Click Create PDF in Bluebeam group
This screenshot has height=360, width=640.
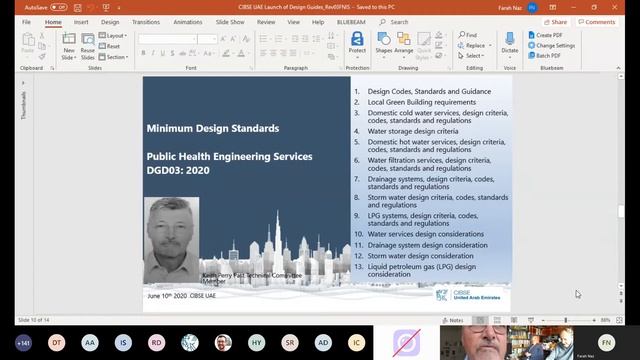(545, 35)
